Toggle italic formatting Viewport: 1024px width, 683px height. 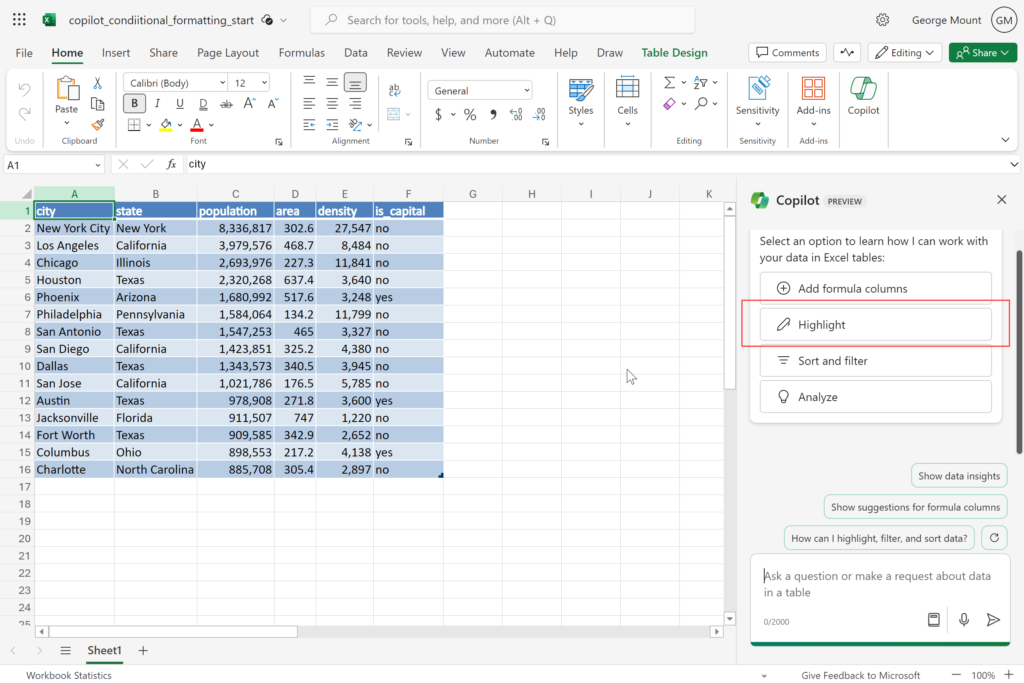coord(157,103)
